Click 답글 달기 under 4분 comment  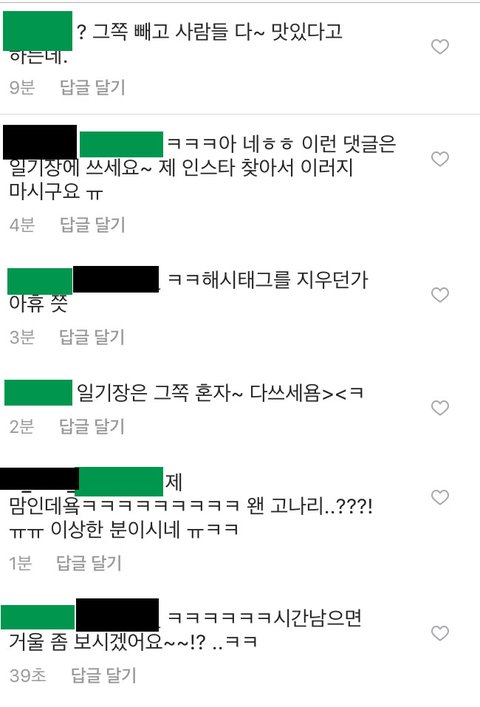coord(92,225)
